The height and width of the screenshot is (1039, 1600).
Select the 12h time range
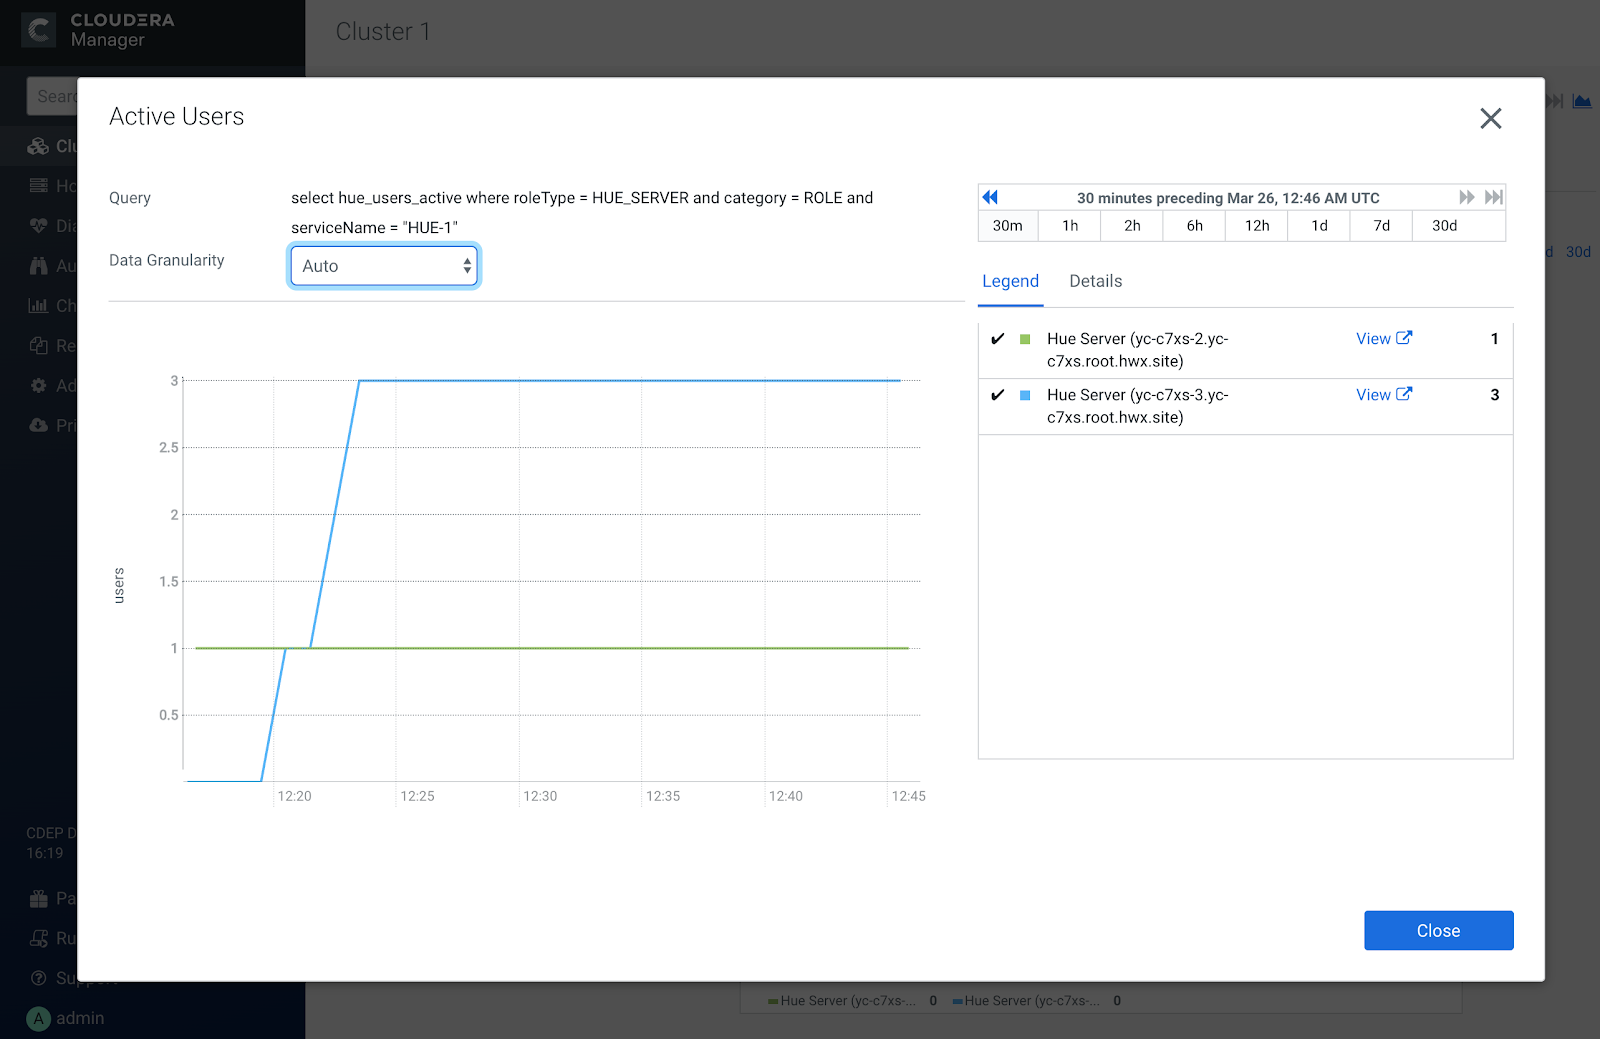1257,226
